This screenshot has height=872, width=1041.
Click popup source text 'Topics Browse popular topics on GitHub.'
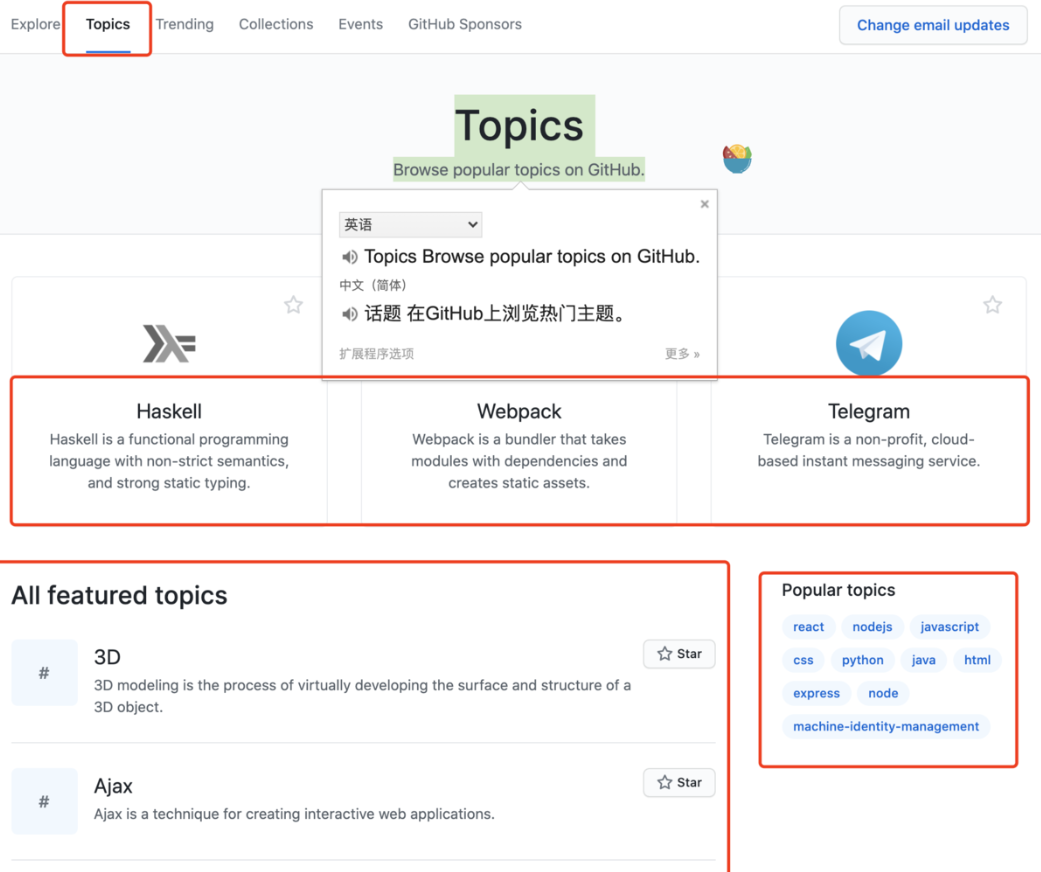532,257
